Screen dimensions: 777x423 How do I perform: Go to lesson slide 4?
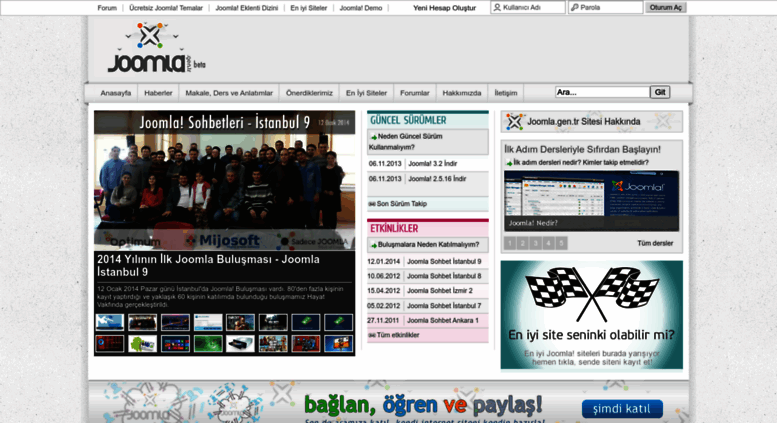[x=549, y=243]
